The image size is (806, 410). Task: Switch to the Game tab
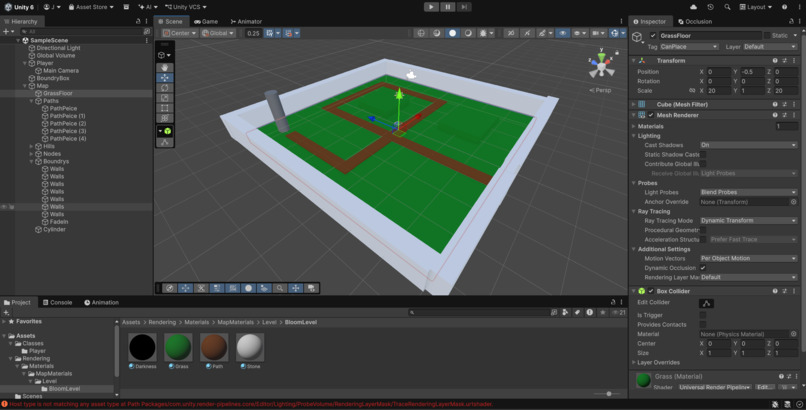(x=206, y=22)
